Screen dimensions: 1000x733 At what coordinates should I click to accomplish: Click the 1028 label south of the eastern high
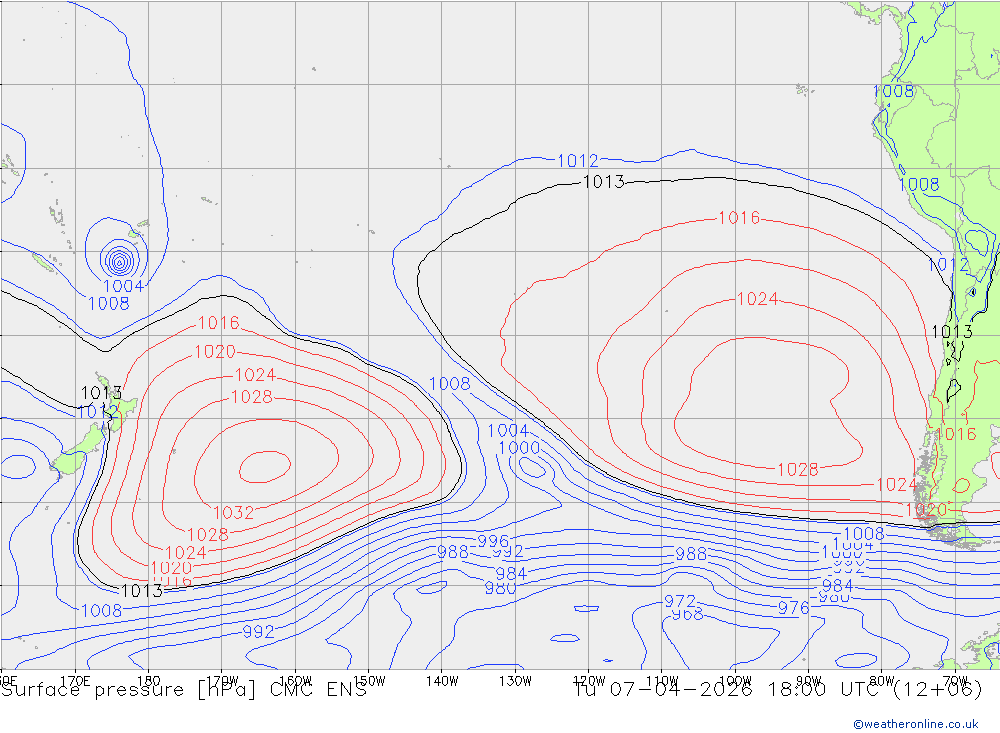tap(798, 470)
